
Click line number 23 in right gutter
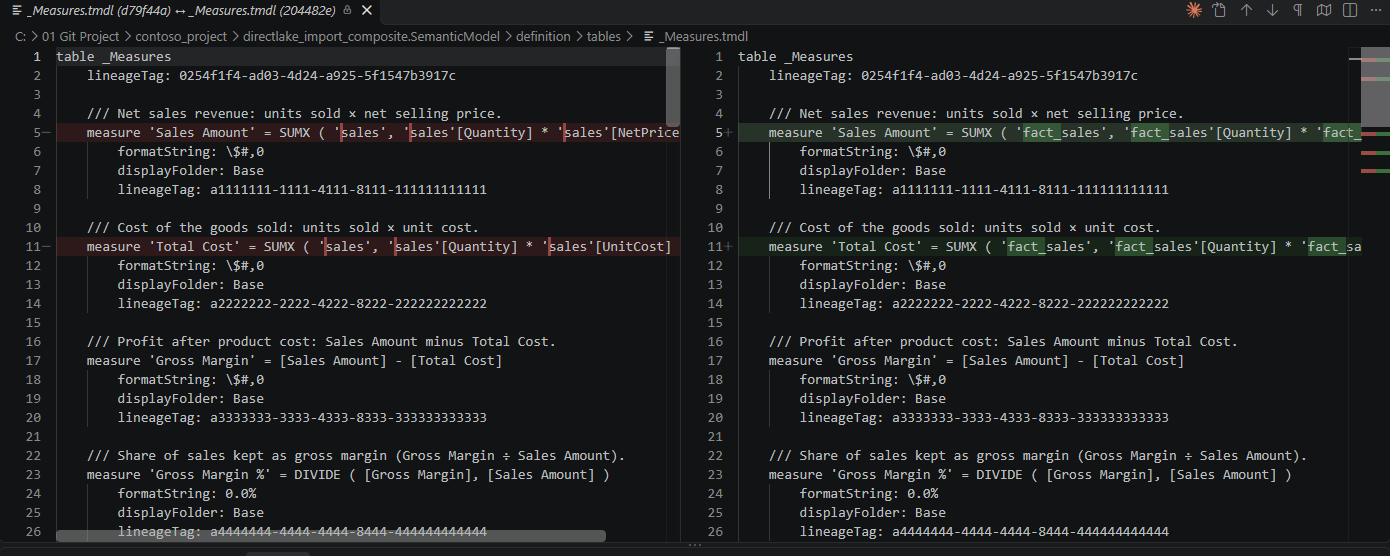(714, 475)
